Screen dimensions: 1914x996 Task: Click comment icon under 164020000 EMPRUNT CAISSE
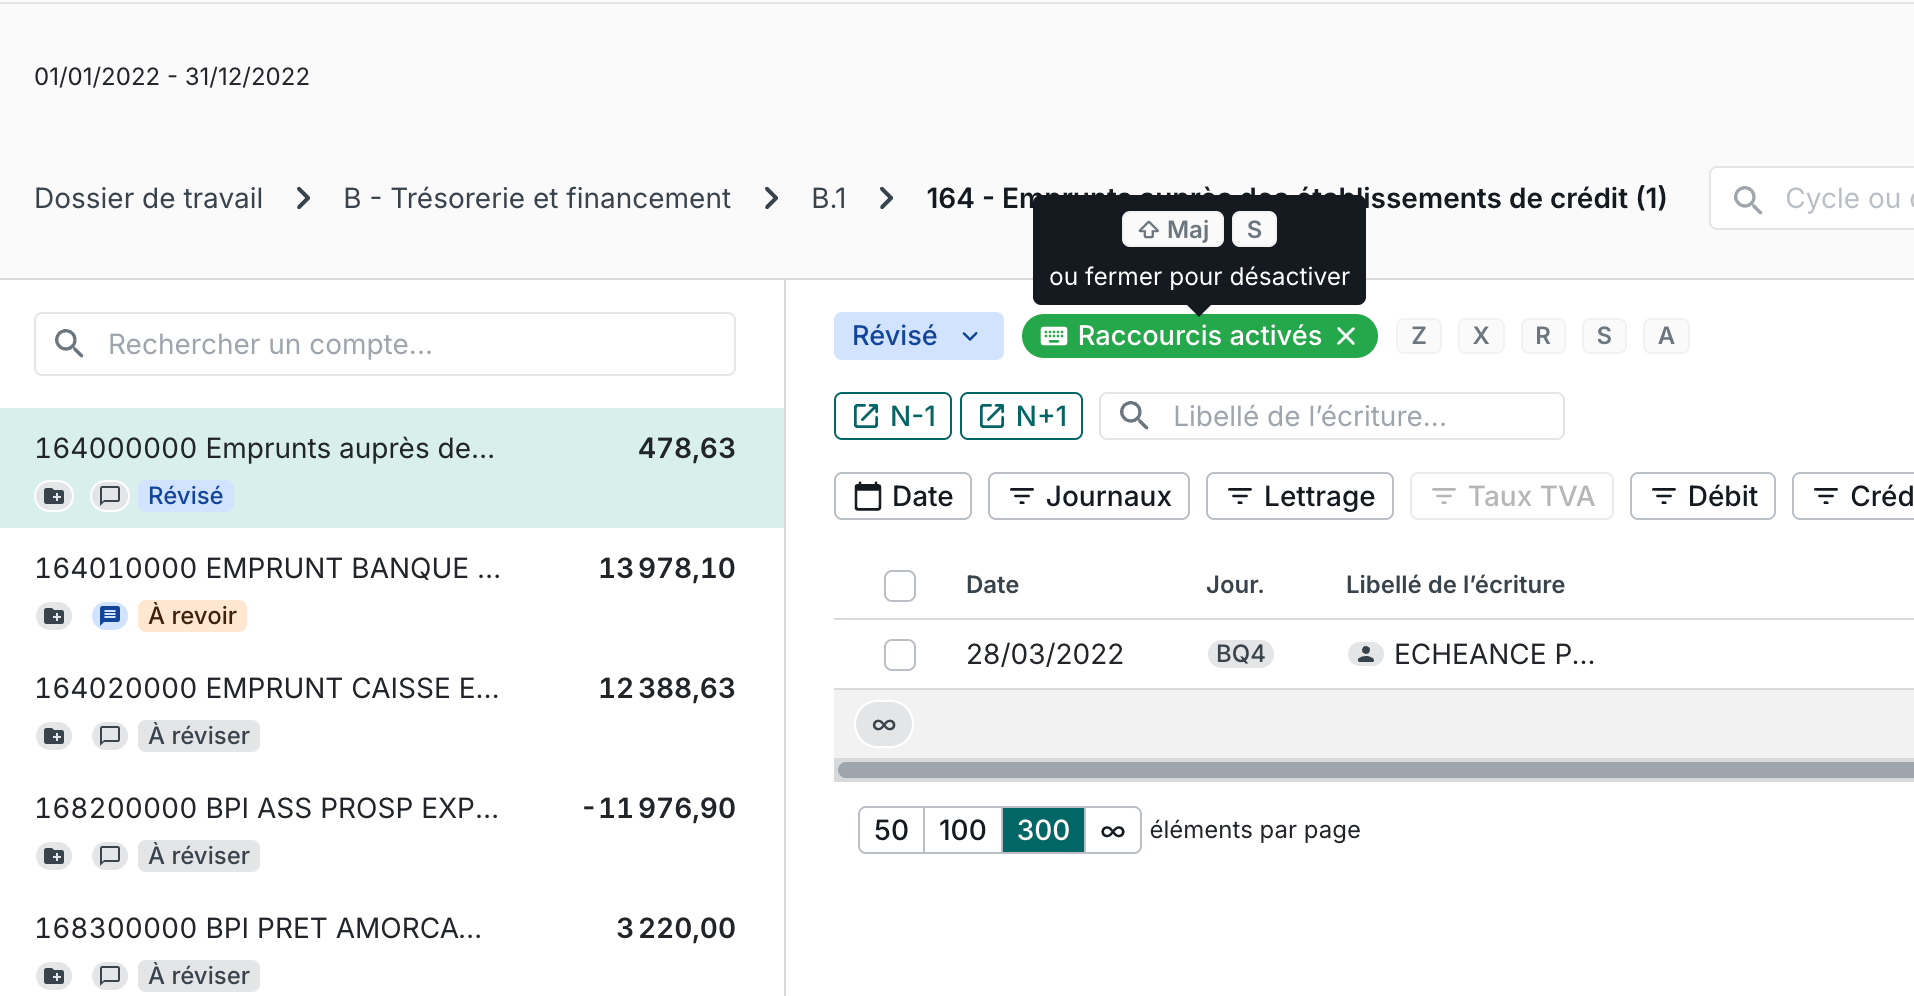[x=110, y=736]
